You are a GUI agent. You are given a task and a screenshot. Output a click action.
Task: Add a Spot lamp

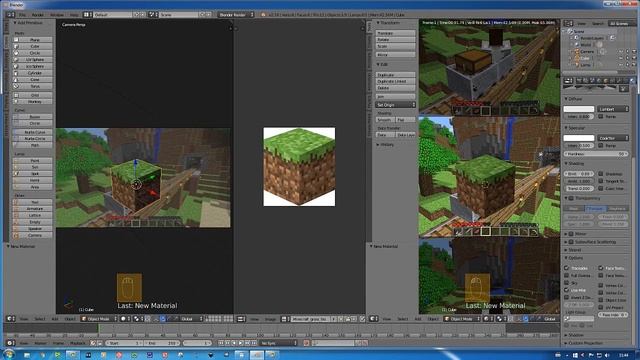pos(33,174)
